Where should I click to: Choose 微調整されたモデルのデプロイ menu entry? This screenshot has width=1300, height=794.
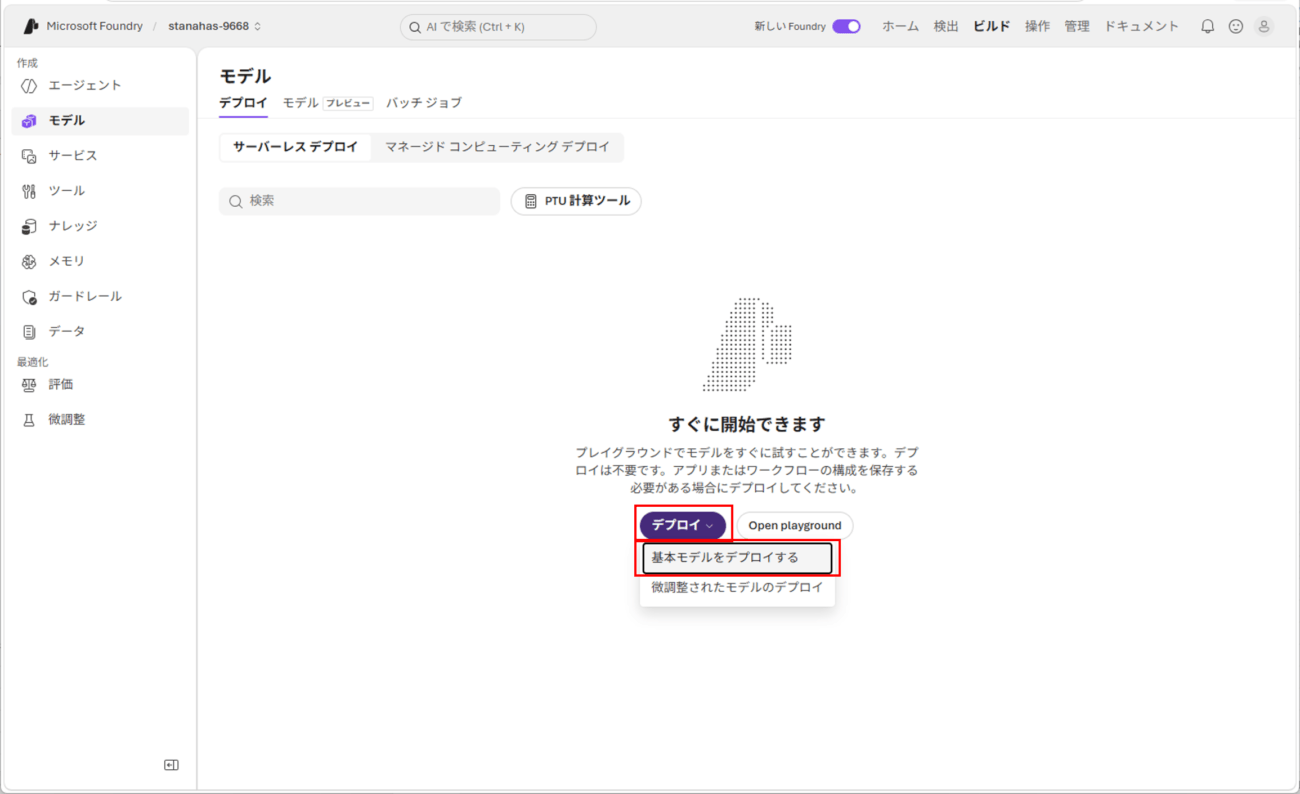point(737,588)
